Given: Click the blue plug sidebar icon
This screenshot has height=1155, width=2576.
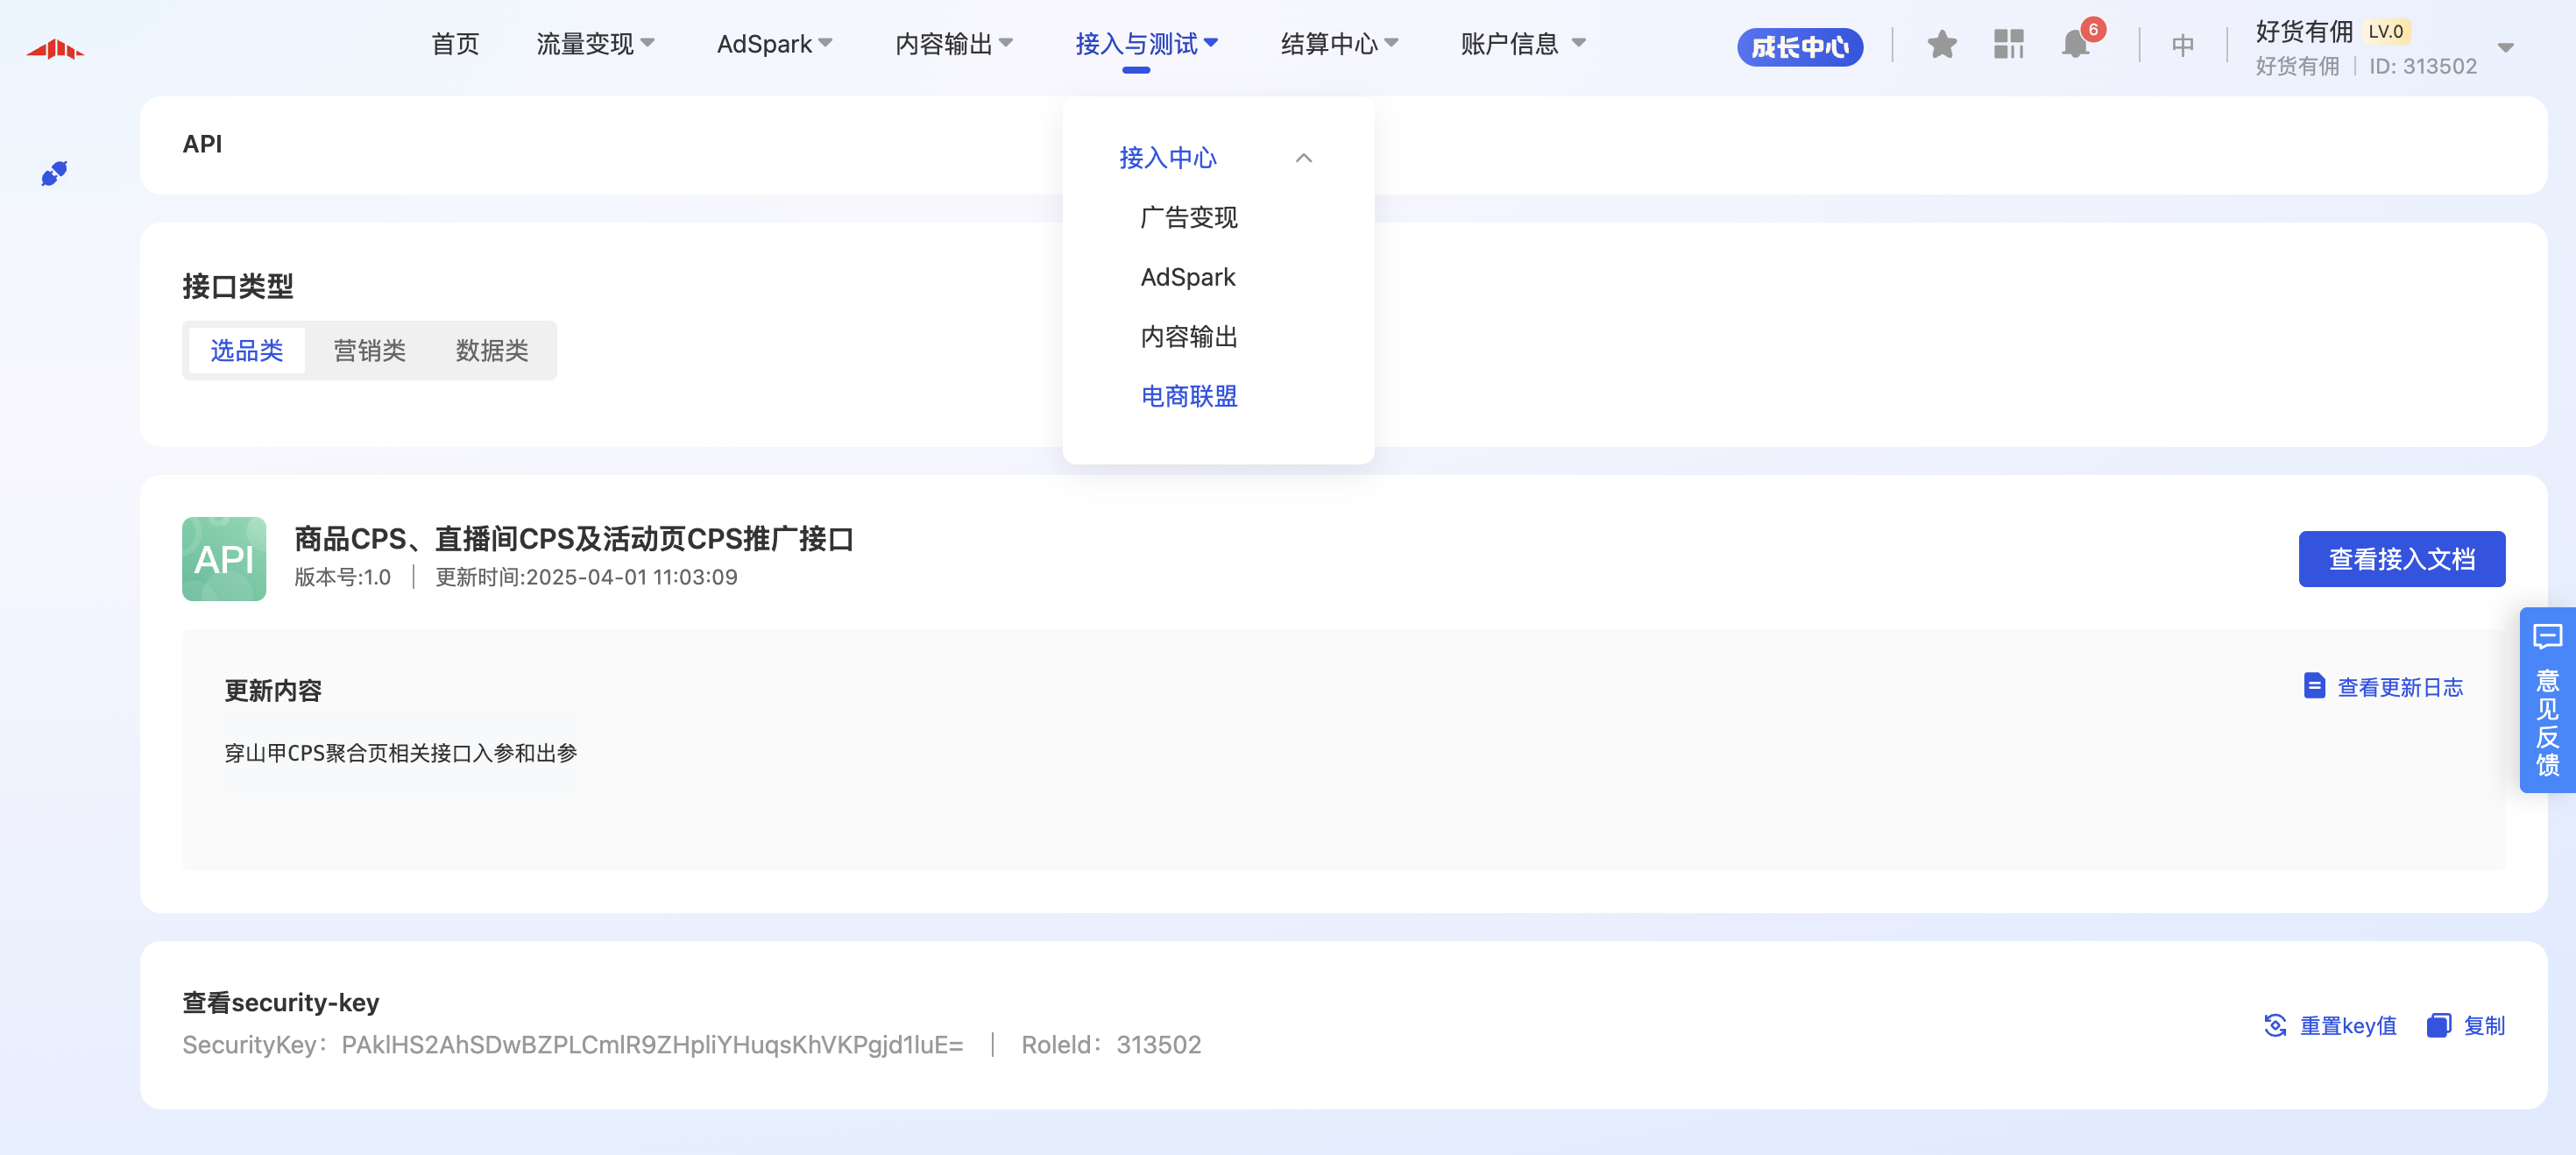Looking at the screenshot, I should (54, 173).
